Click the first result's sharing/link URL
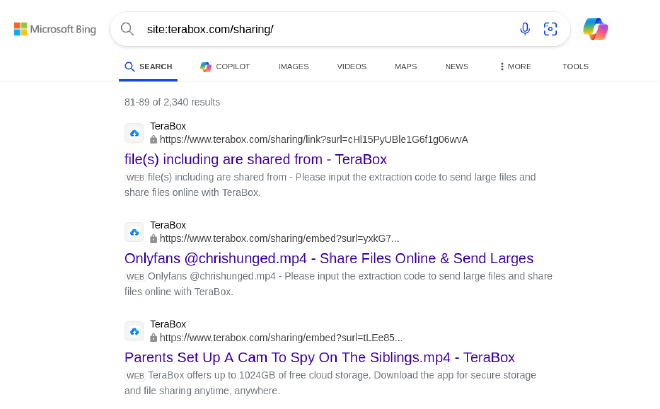The image size is (660, 409). (314, 139)
